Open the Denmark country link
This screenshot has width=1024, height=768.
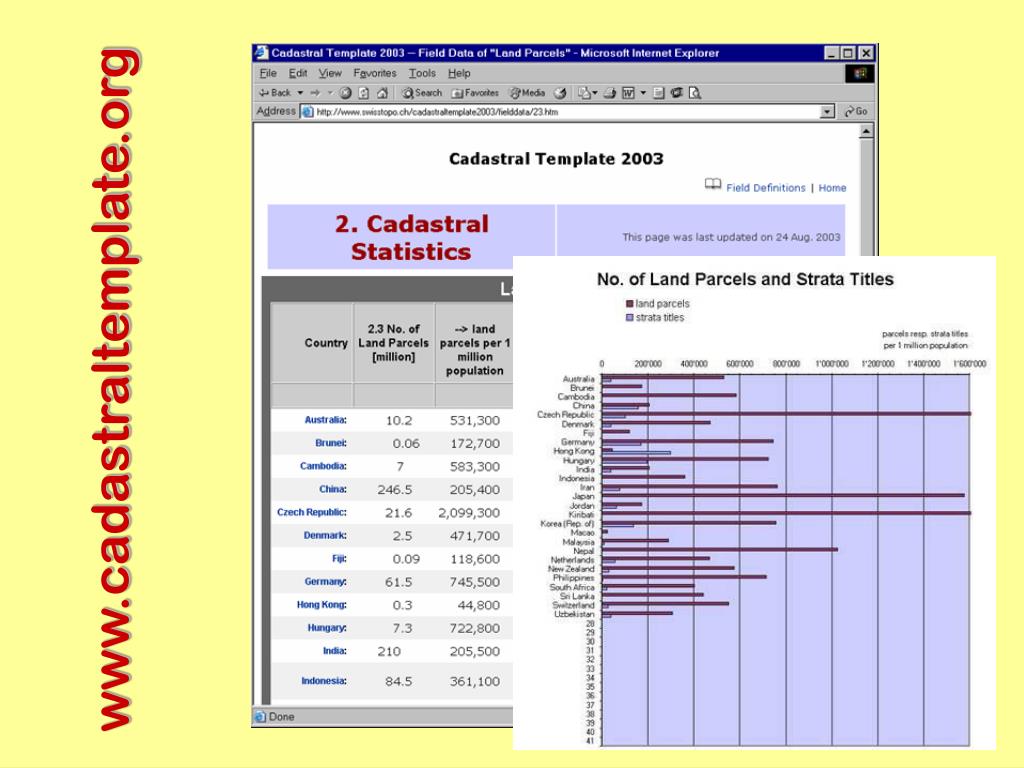325,536
